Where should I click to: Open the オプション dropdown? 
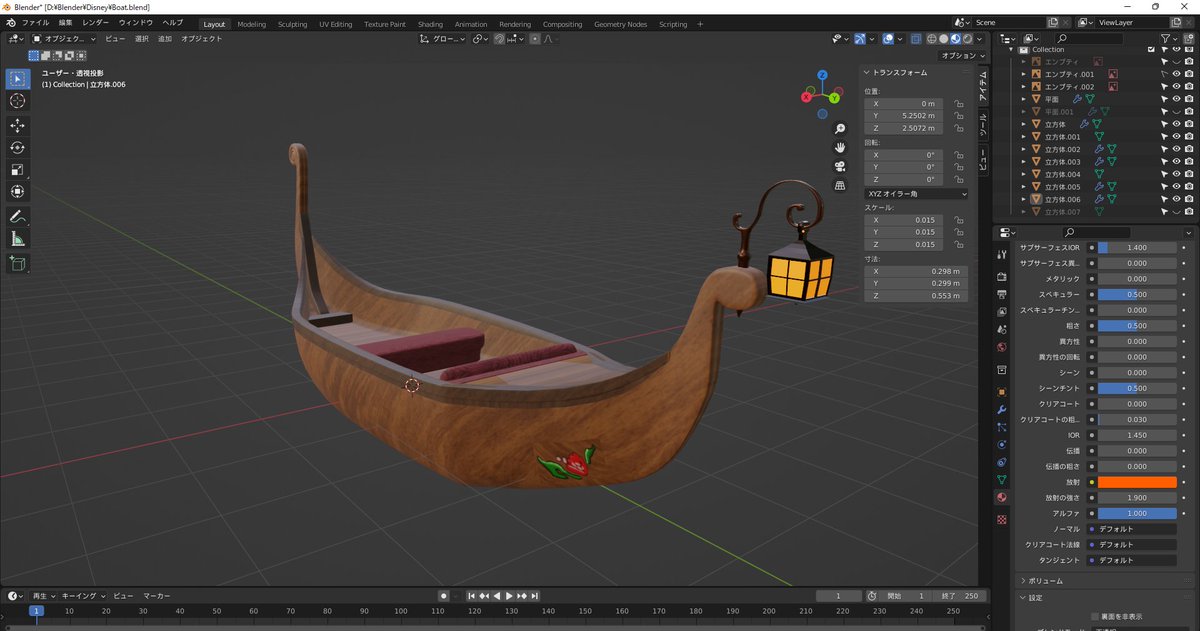tap(961, 56)
